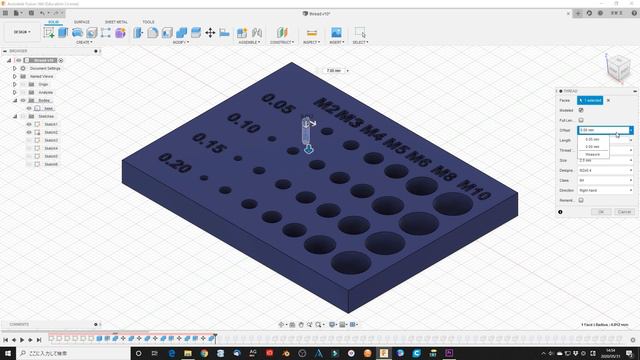Screen dimensions: 640x360
Task: Click OK in the Thread dialog
Action: tap(601, 212)
